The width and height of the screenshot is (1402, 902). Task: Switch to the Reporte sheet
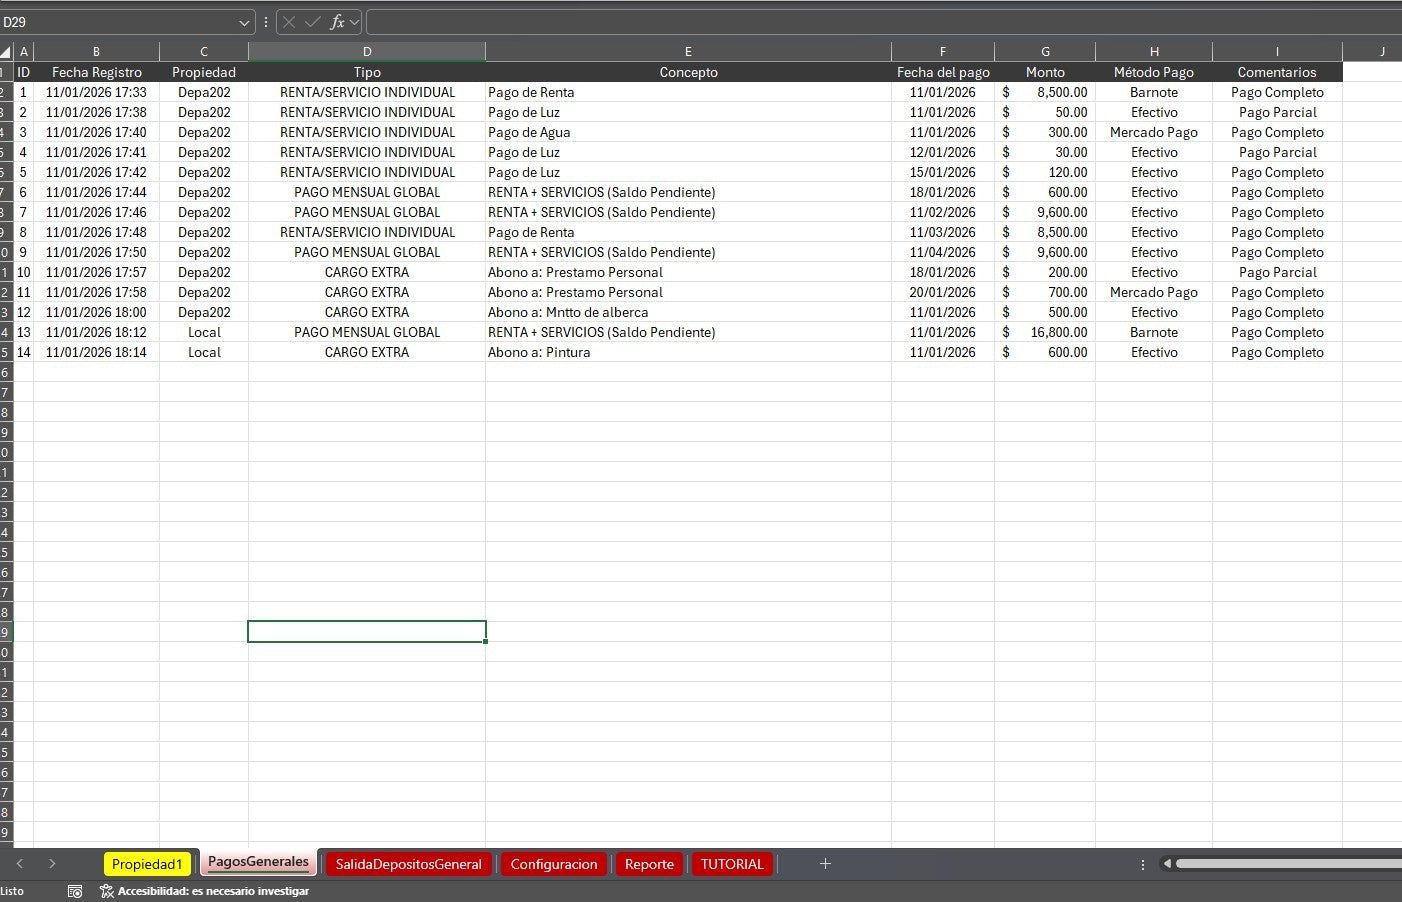(649, 863)
